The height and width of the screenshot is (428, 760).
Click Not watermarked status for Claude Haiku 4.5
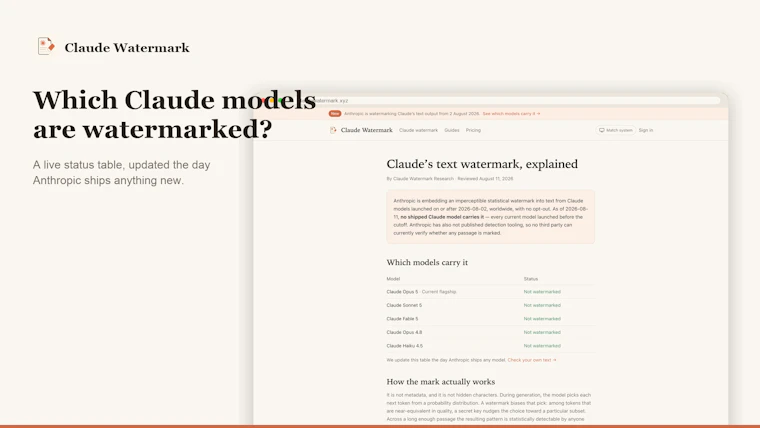(542, 346)
